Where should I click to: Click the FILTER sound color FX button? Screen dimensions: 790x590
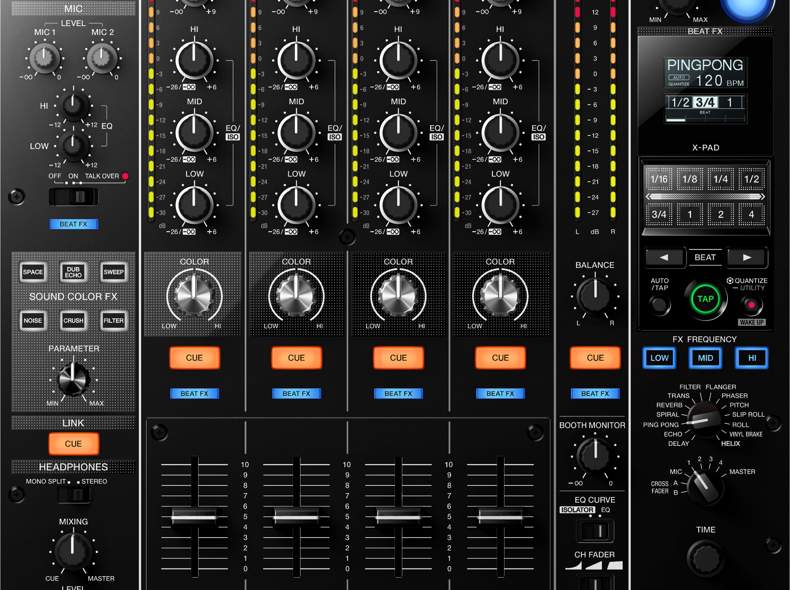(x=113, y=320)
